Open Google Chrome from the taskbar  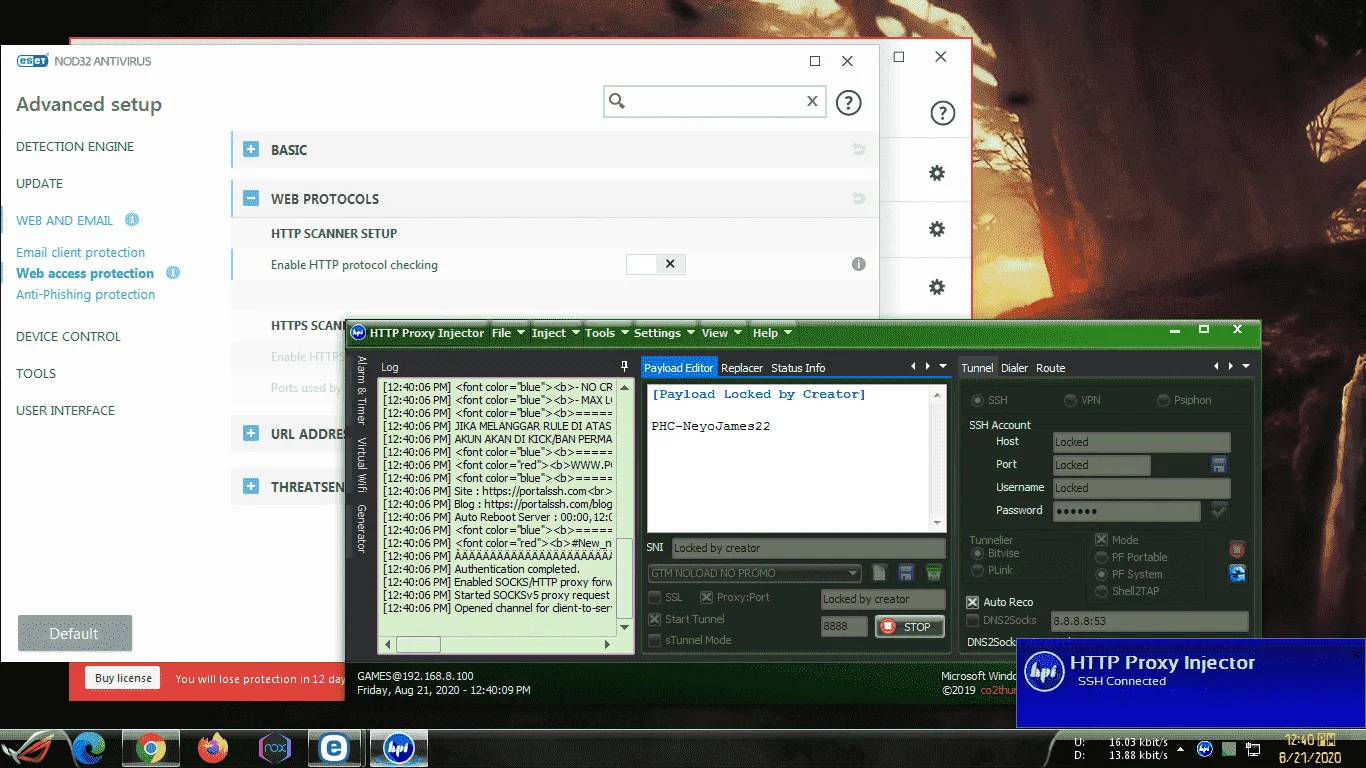click(151, 747)
